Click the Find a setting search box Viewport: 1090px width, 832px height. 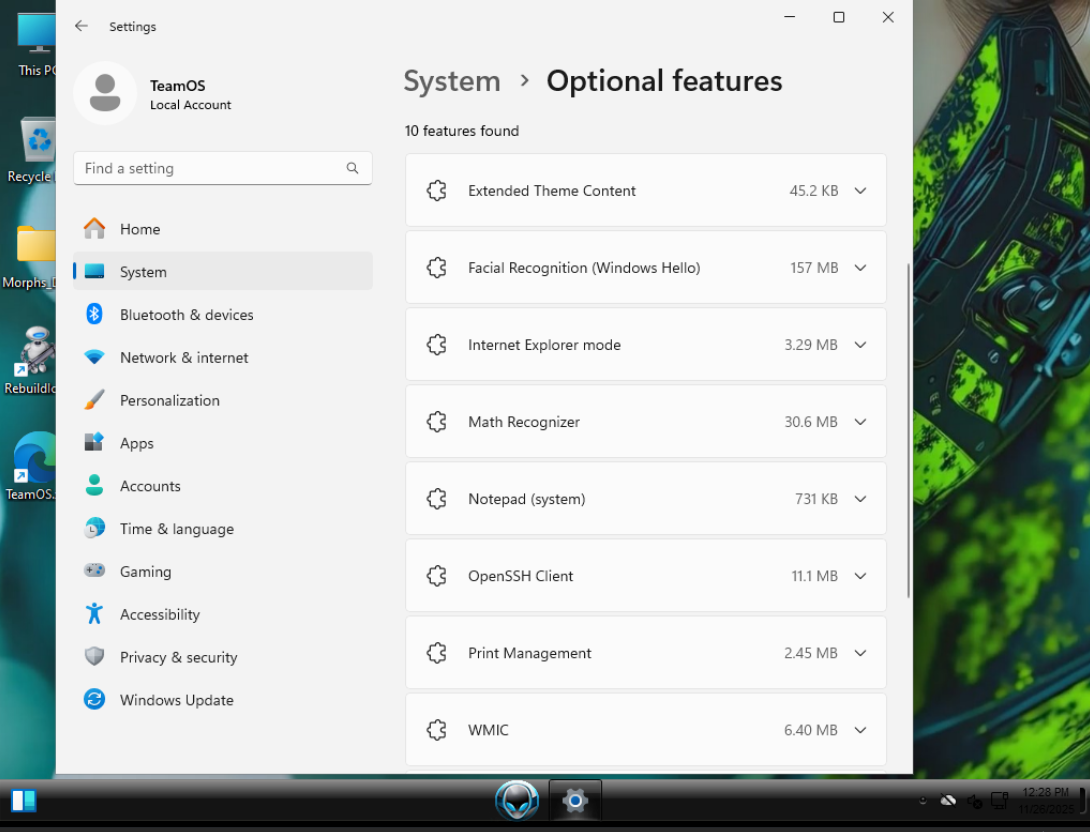[210, 168]
